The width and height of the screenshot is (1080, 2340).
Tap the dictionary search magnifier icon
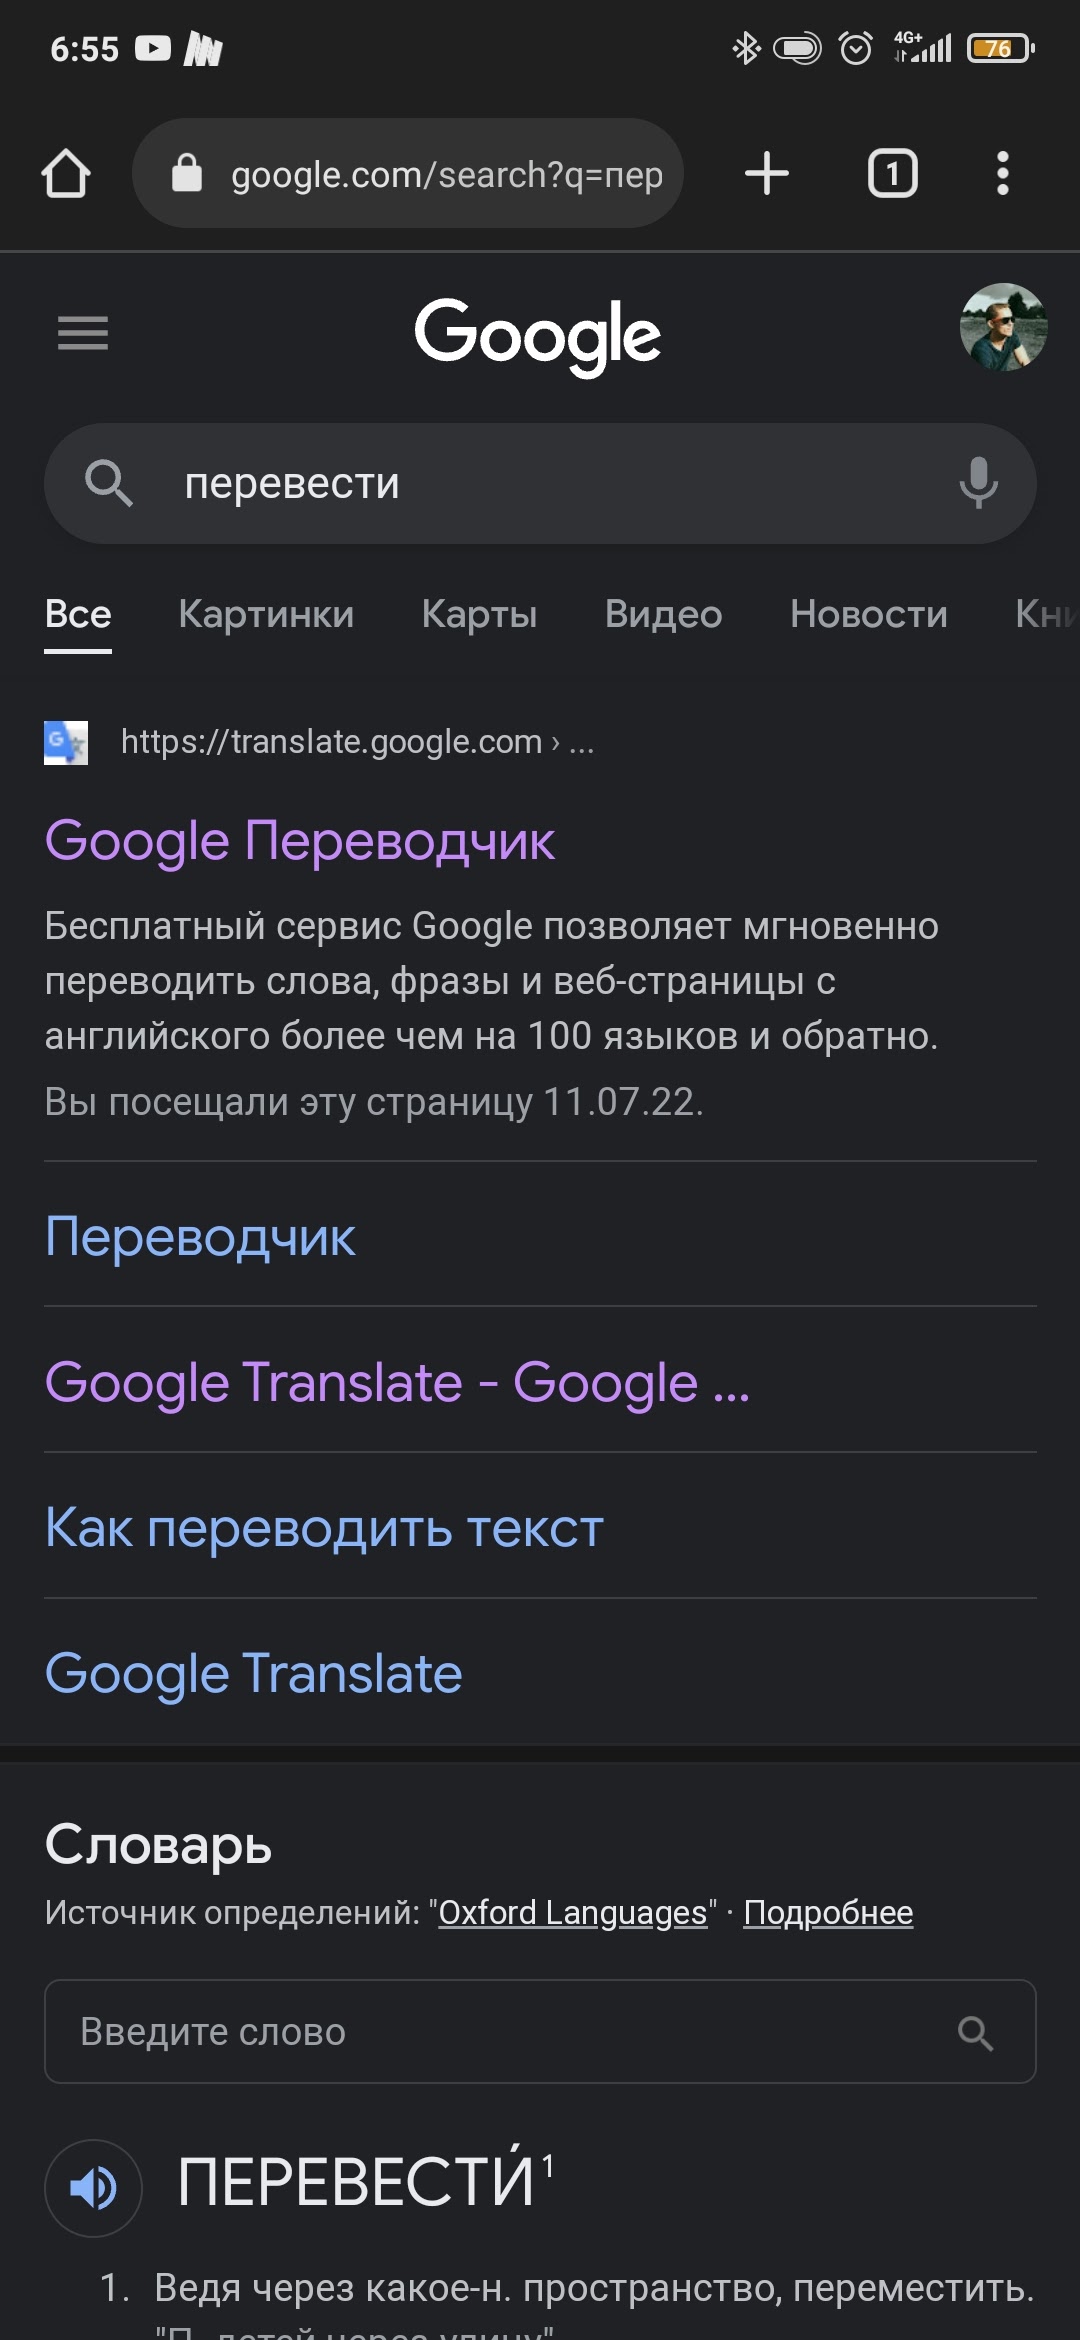coord(975,2033)
